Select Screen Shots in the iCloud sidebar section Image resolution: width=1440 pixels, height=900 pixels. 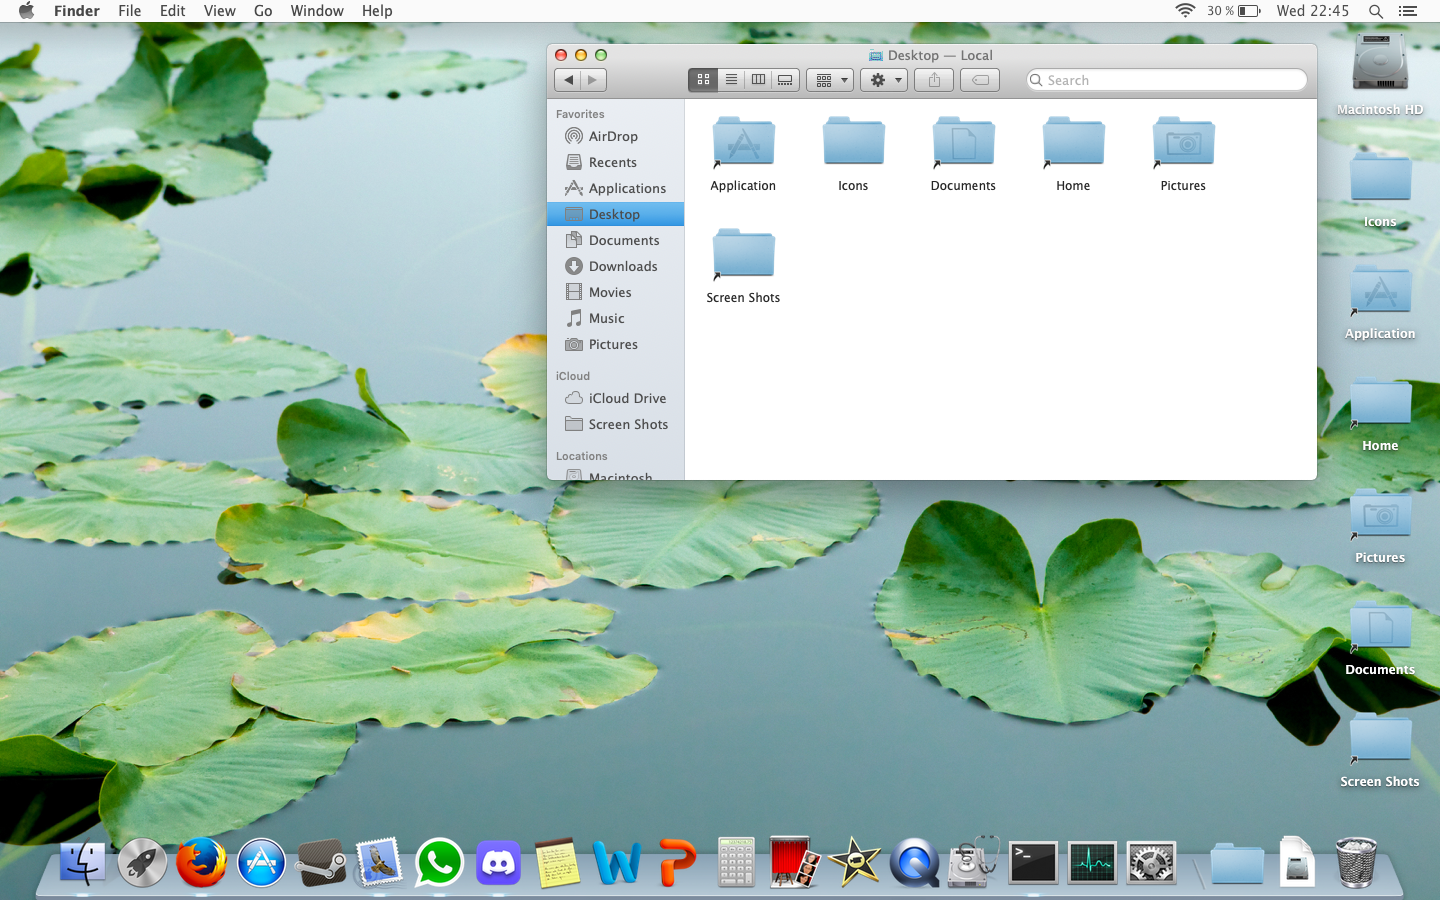(x=615, y=424)
